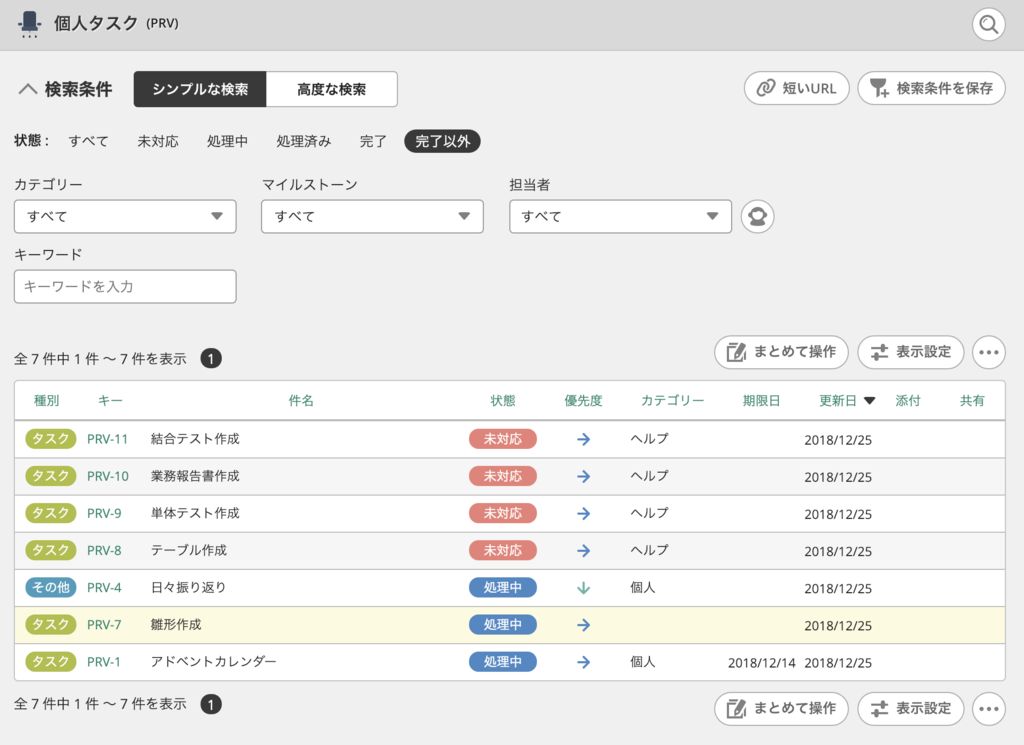Viewport: 1024px width, 745px height.
Task: Filter by 処理済み status
Action: pyautogui.click(x=304, y=141)
